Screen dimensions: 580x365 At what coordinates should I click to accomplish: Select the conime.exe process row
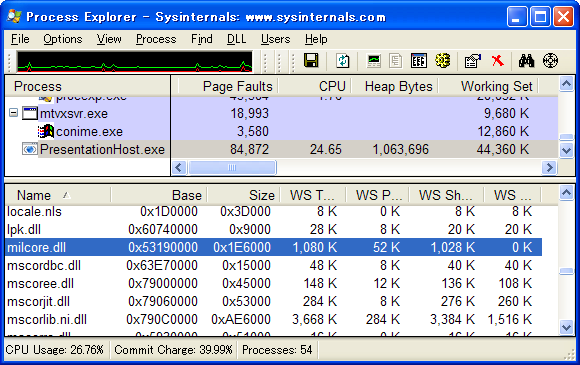(281, 131)
